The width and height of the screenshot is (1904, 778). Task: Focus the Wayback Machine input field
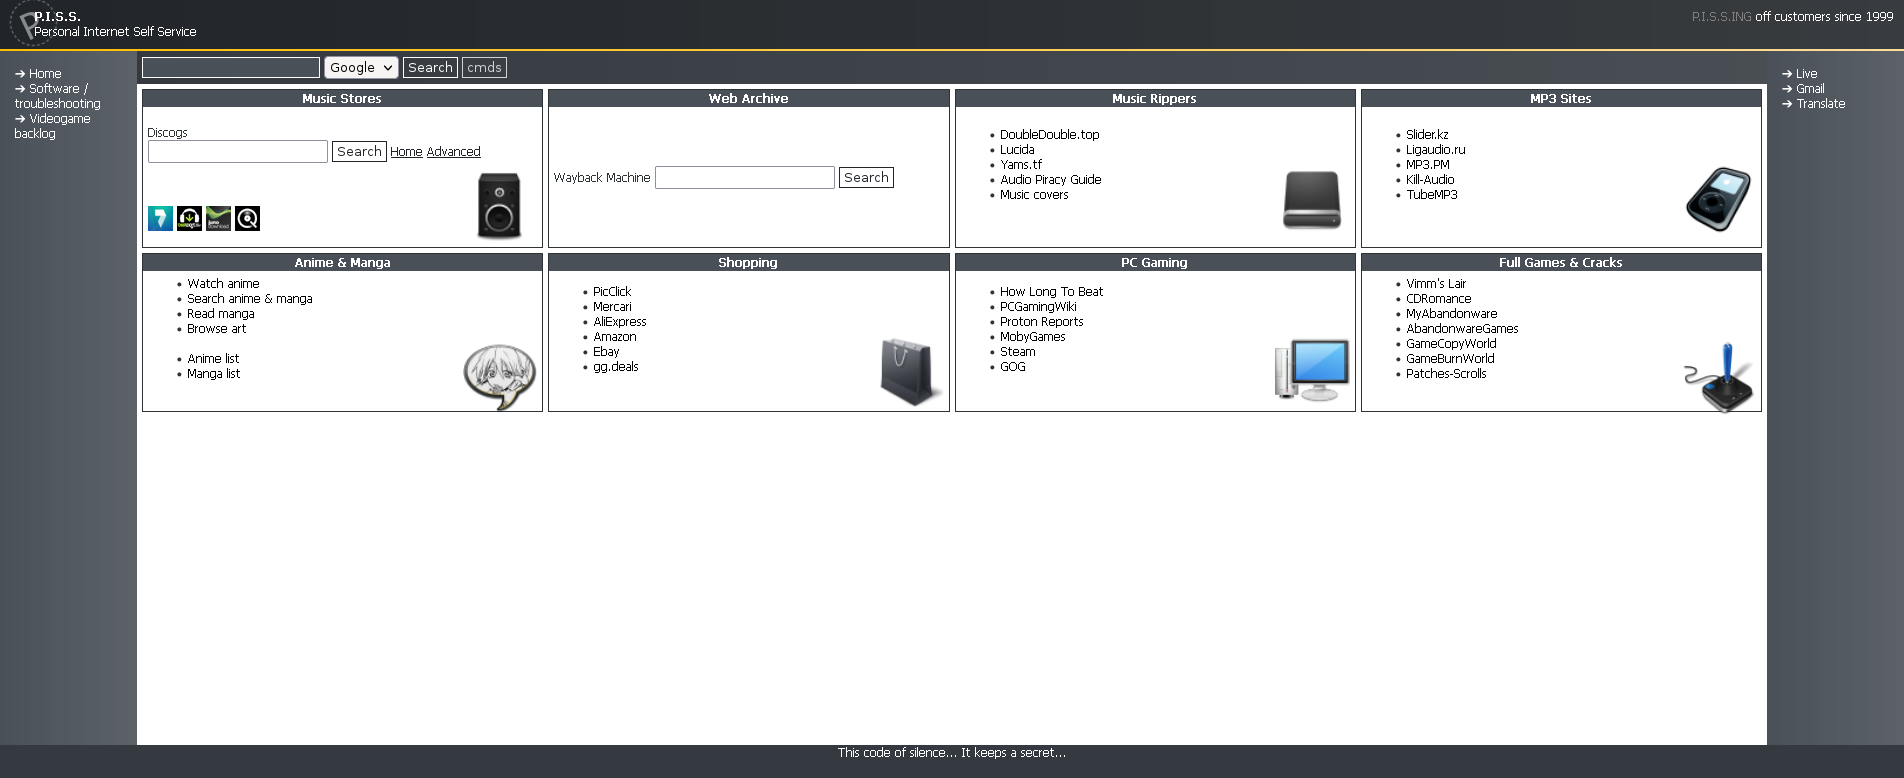pyautogui.click(x=744, y=178)
